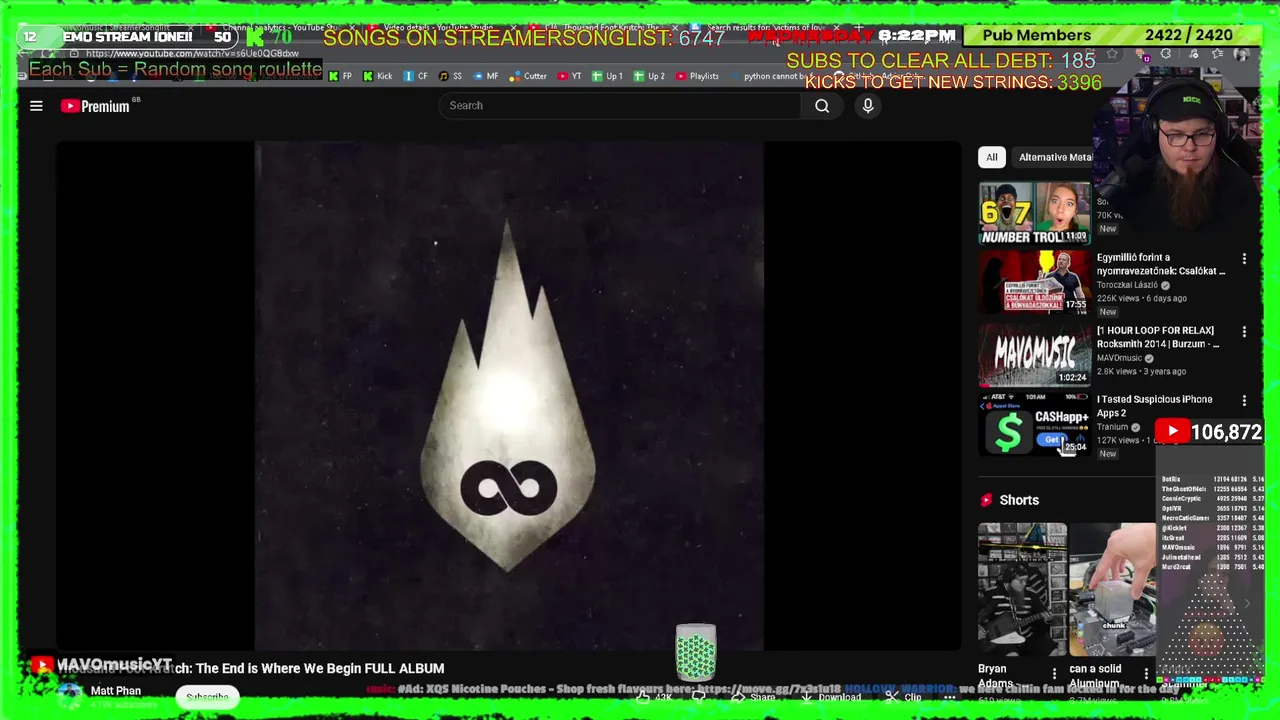Open the SS bookmark
This screenshot has height=720, width=1280.
click(450, 76)
